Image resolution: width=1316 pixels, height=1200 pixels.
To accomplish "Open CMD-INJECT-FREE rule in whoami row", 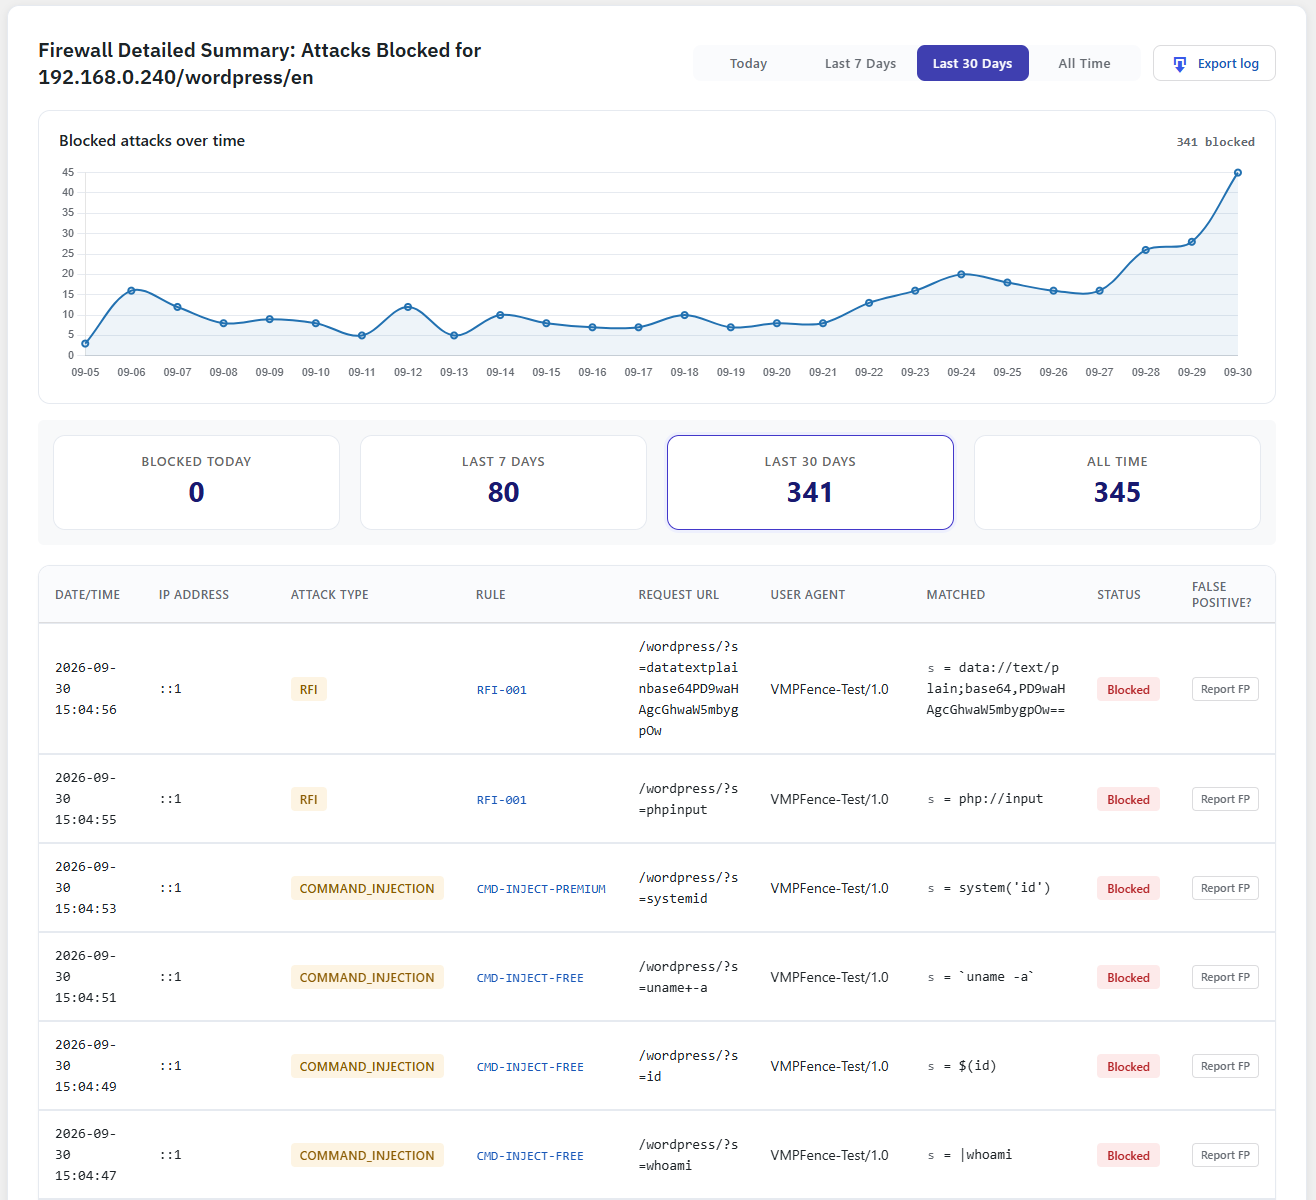I will tap(530, 1156).
